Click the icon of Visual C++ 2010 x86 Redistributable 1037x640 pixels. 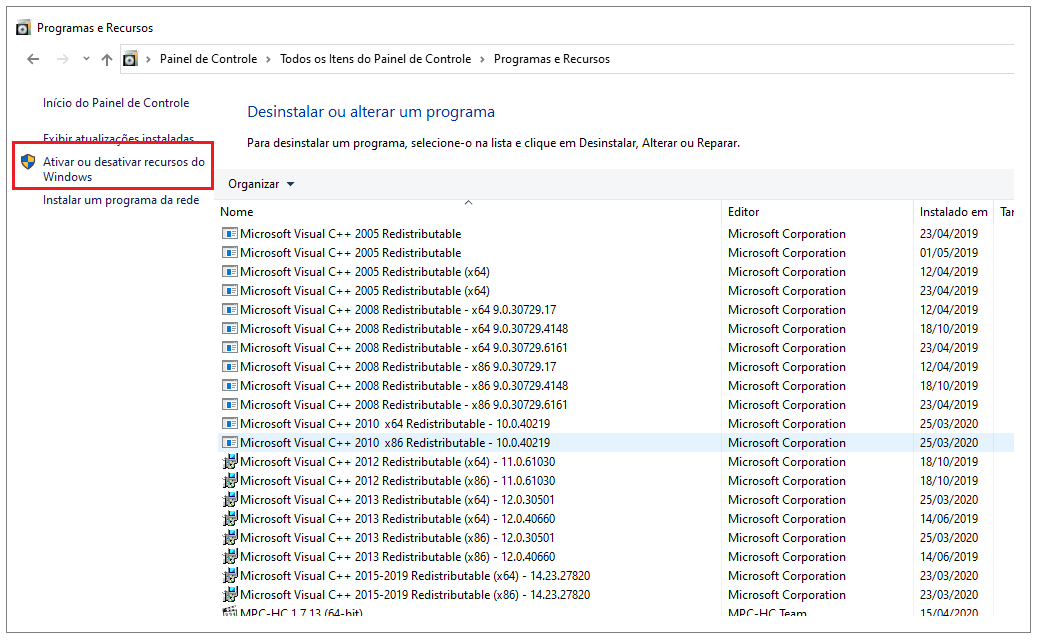click(229, 443)
